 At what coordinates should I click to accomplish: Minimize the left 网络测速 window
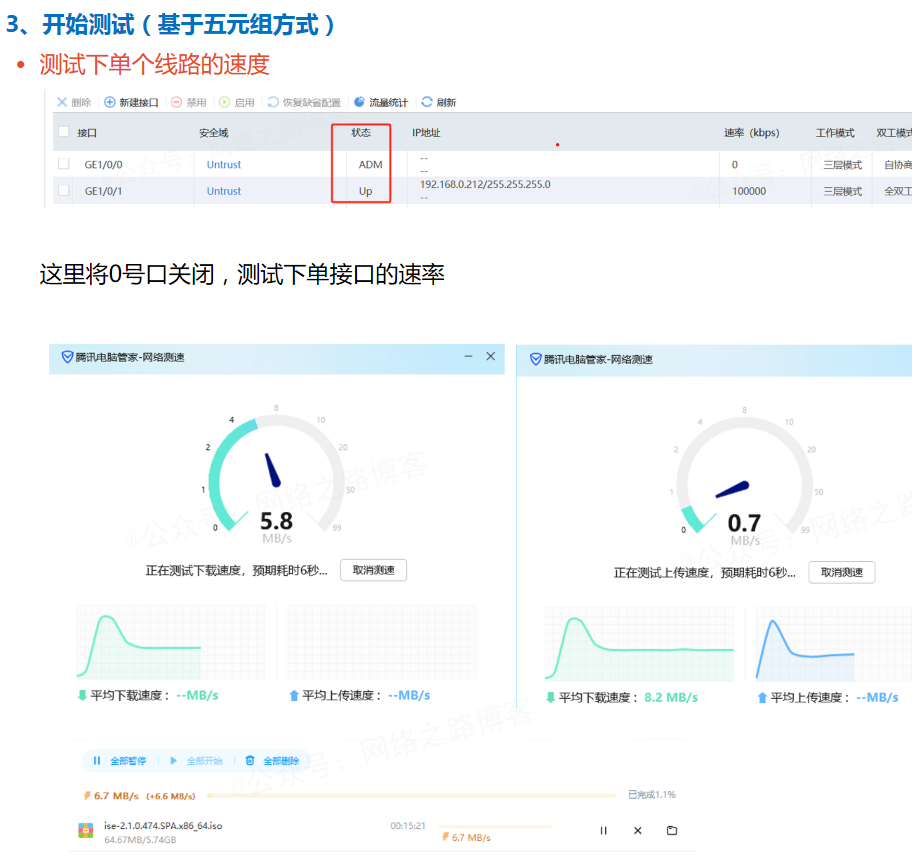pyautogui.click(x=468, y=357)
